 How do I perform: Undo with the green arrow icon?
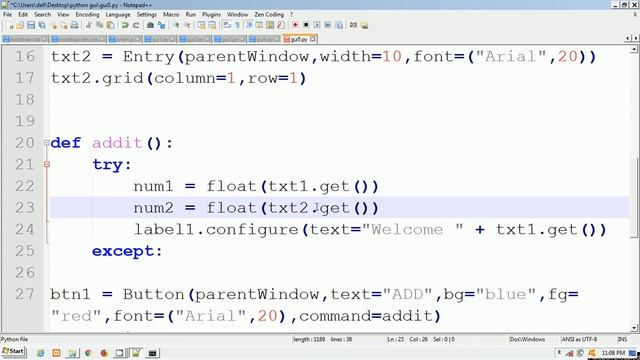(x=125, y=25)
